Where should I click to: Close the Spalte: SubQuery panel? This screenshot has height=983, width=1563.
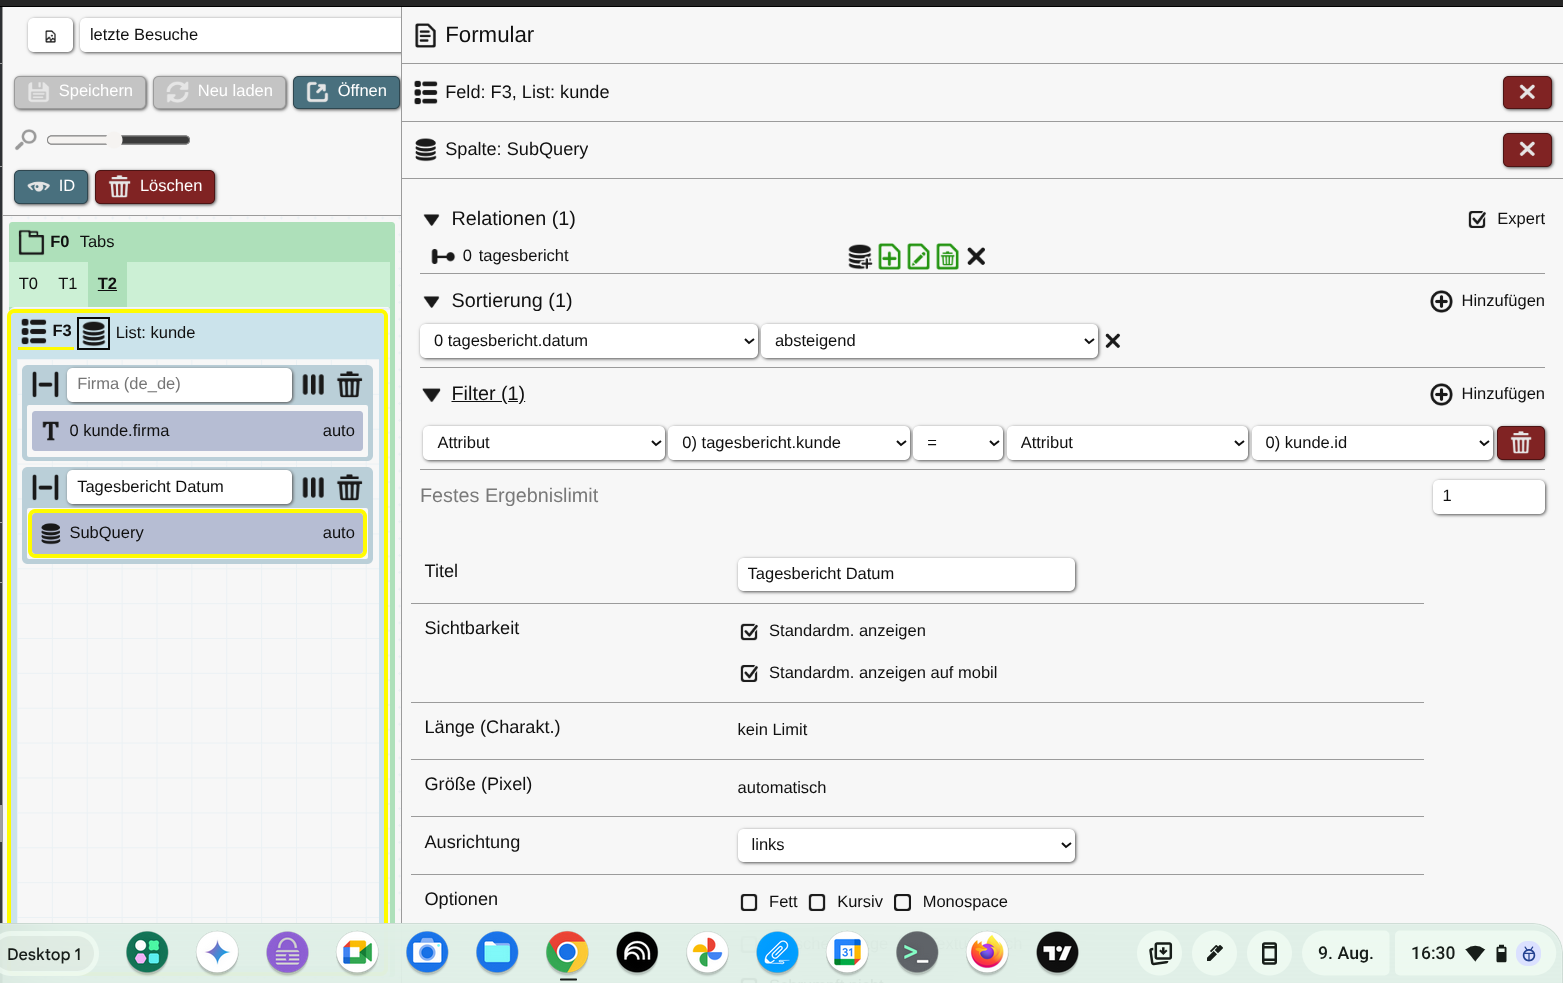1526,150
